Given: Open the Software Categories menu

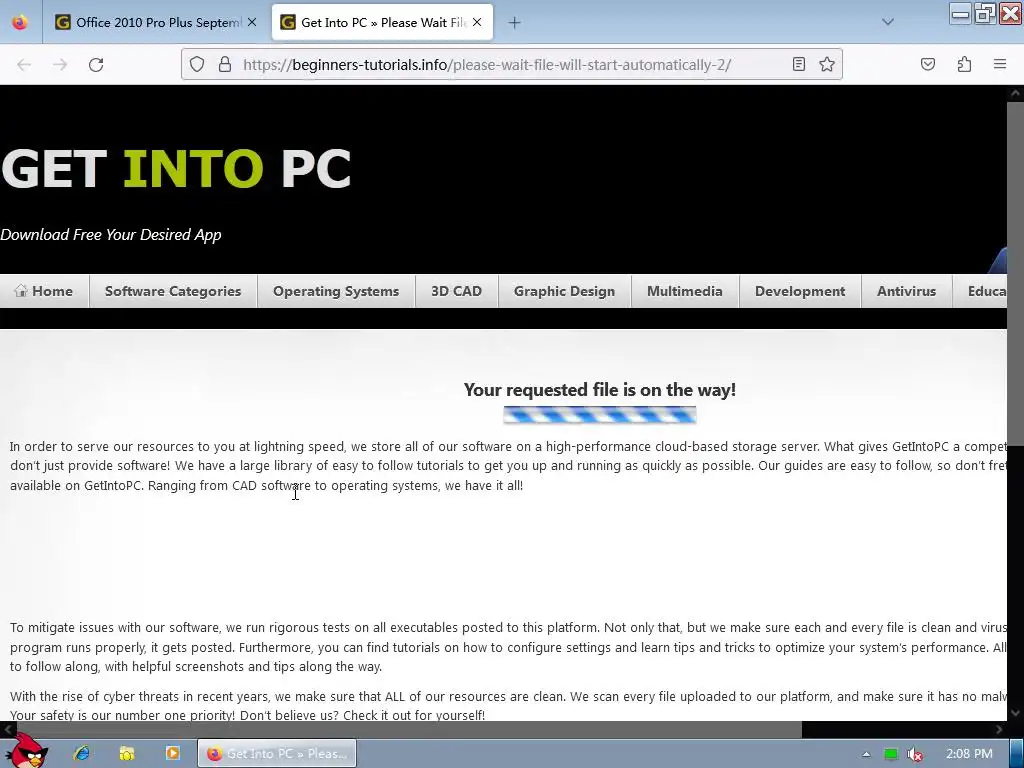Looking at the screenshot, I should pyautogui.click(x=173, y=291).
